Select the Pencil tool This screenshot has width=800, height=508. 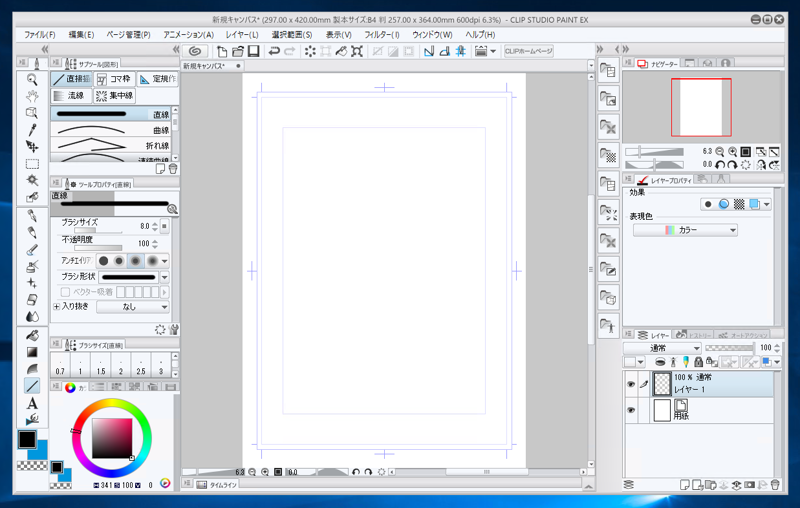click(x=32, y=233)
